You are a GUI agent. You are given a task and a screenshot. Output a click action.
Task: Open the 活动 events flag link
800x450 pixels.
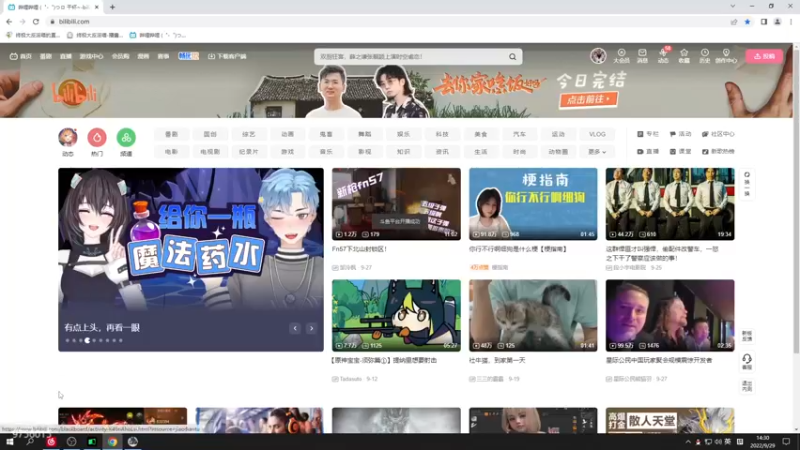(680, 134)
